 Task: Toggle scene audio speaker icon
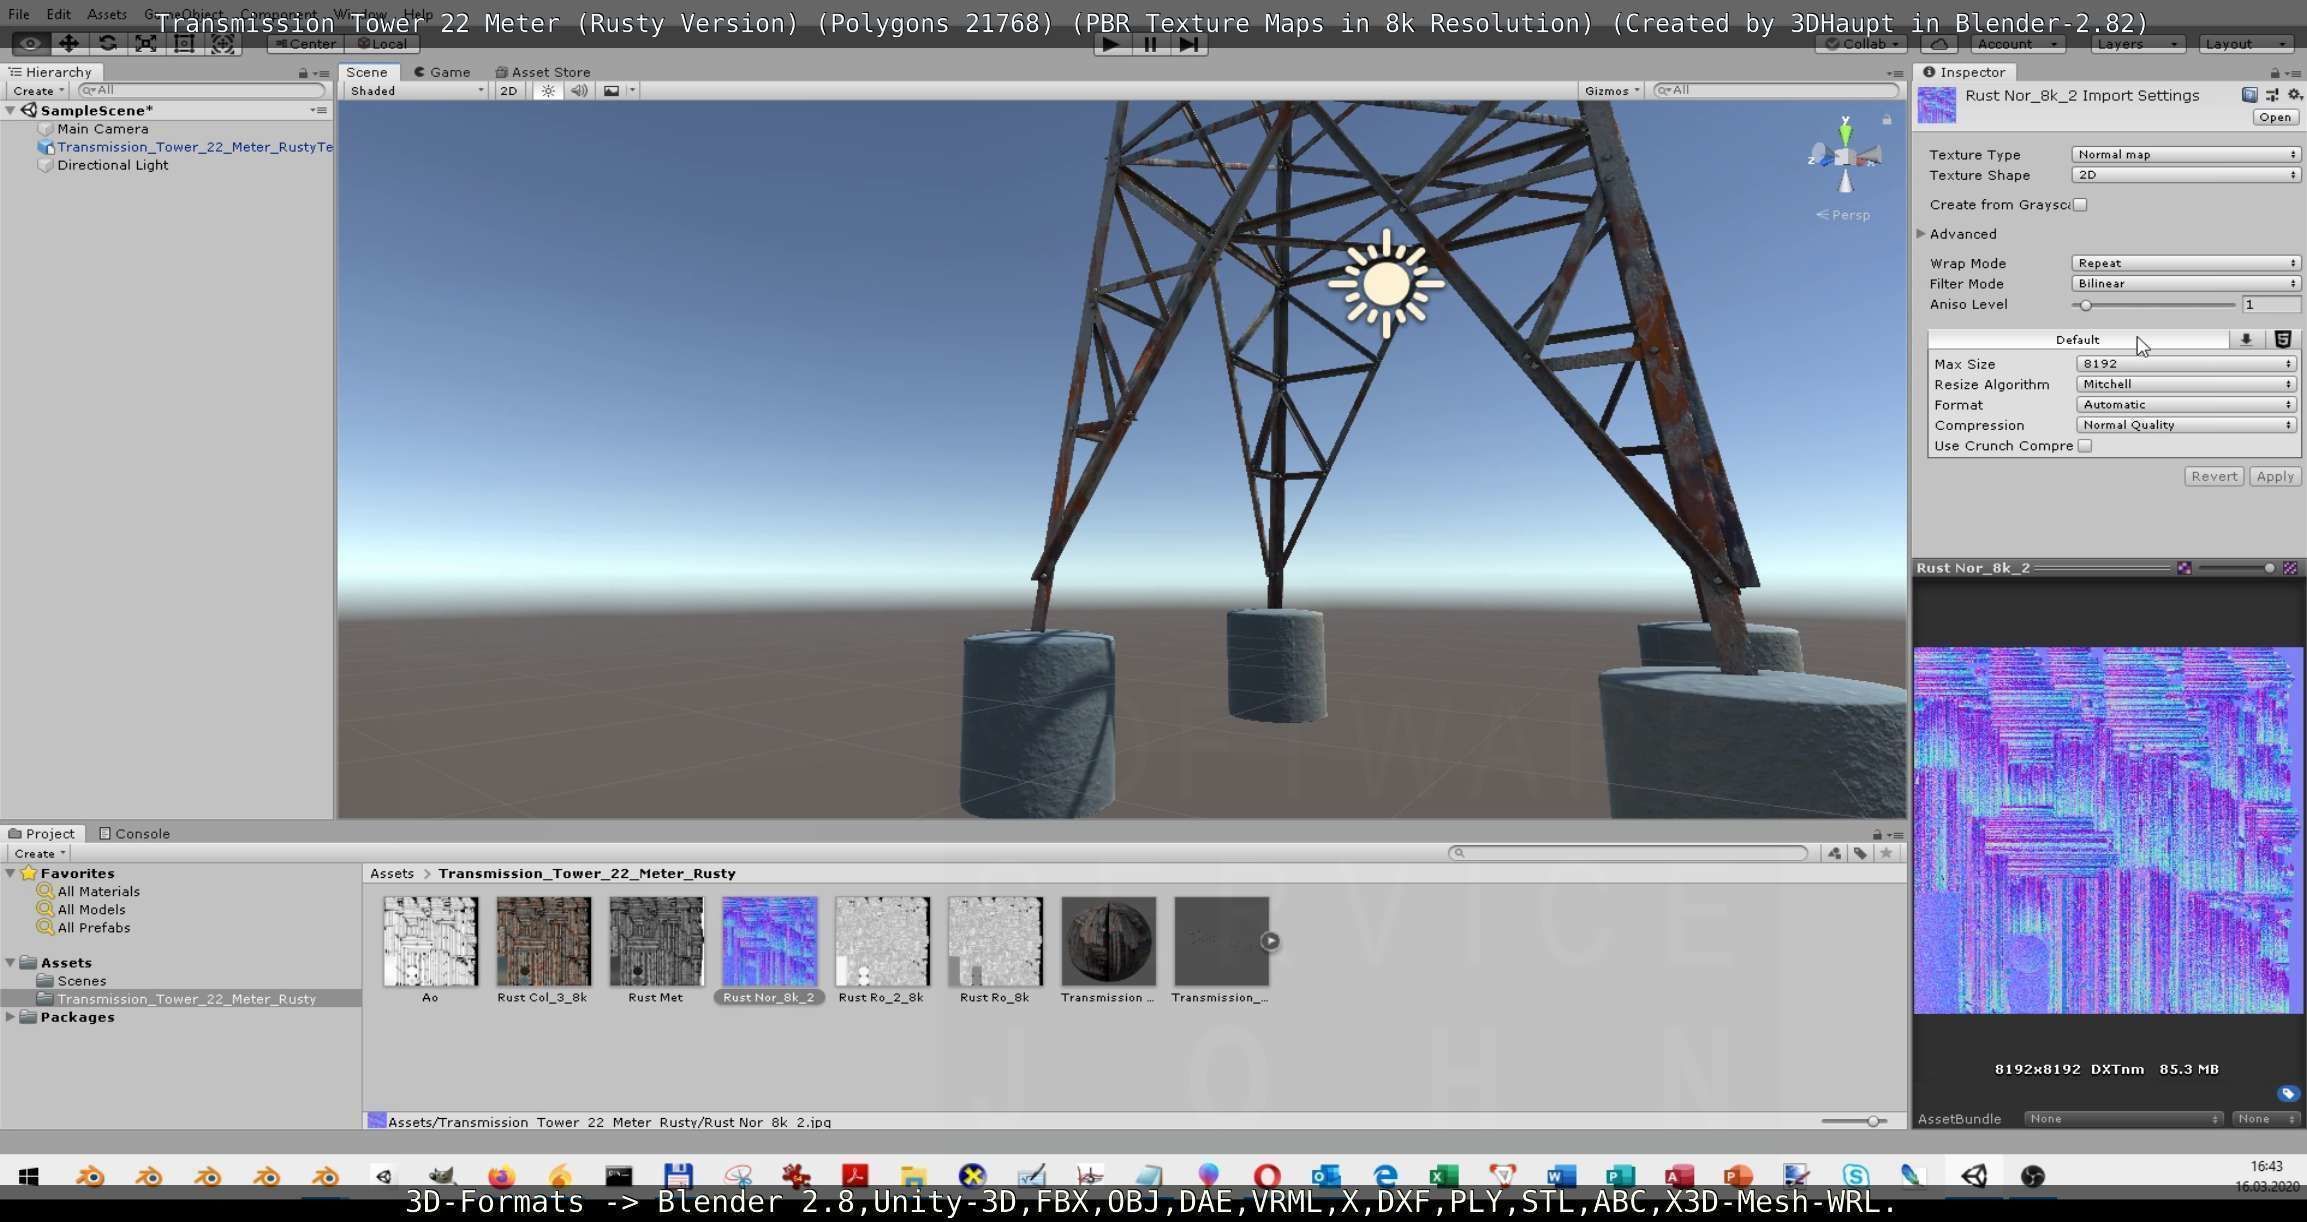[x=579, y=90]
